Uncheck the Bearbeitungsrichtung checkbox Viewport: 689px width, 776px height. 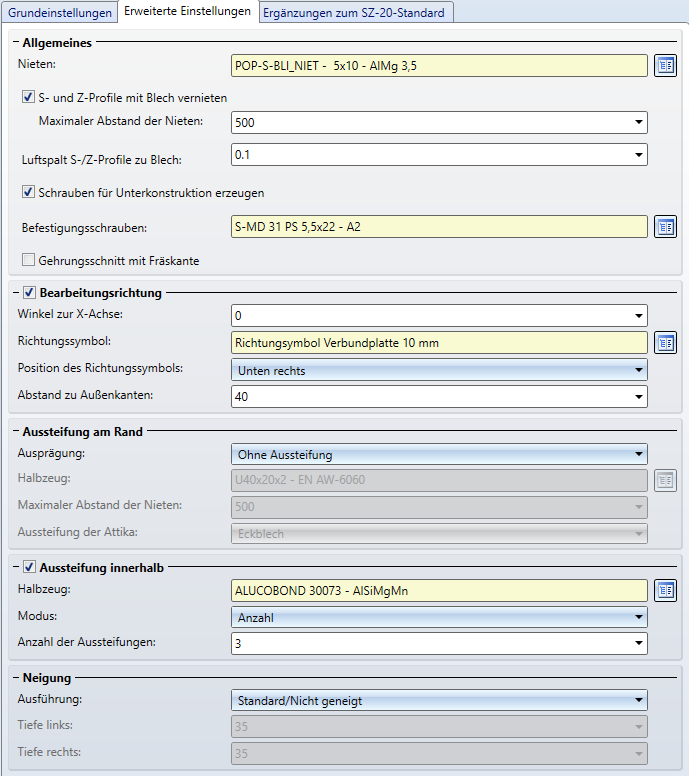(29, 292)
